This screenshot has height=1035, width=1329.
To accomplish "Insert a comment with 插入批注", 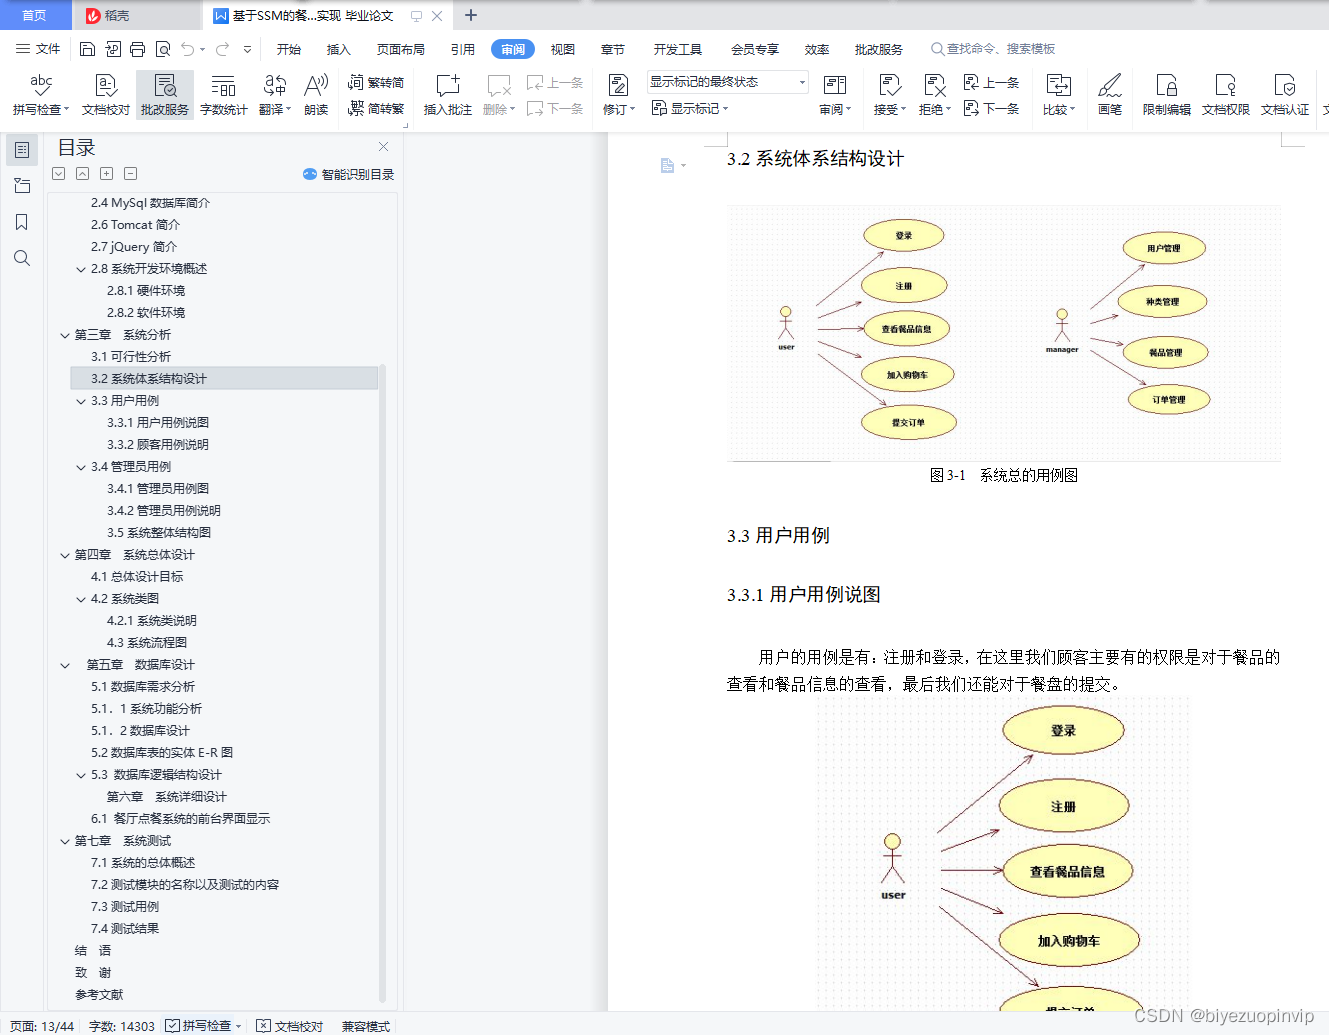I will pyautogui.click(x=447, y=95).
